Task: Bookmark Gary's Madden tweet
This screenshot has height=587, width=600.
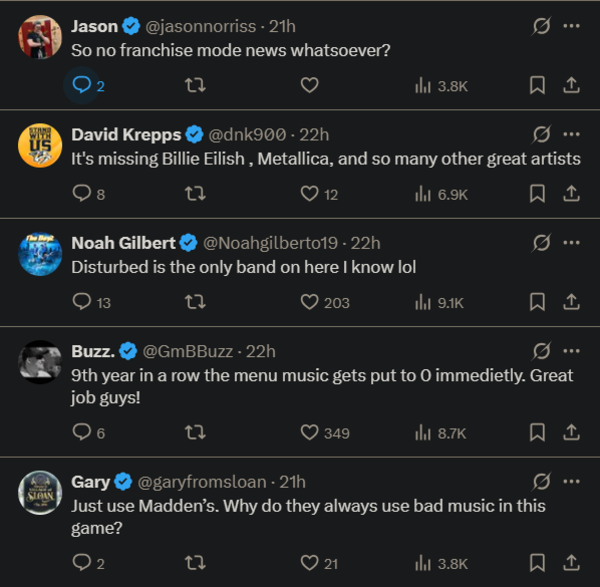Action: pyautogui.click(x=538, y=563)
